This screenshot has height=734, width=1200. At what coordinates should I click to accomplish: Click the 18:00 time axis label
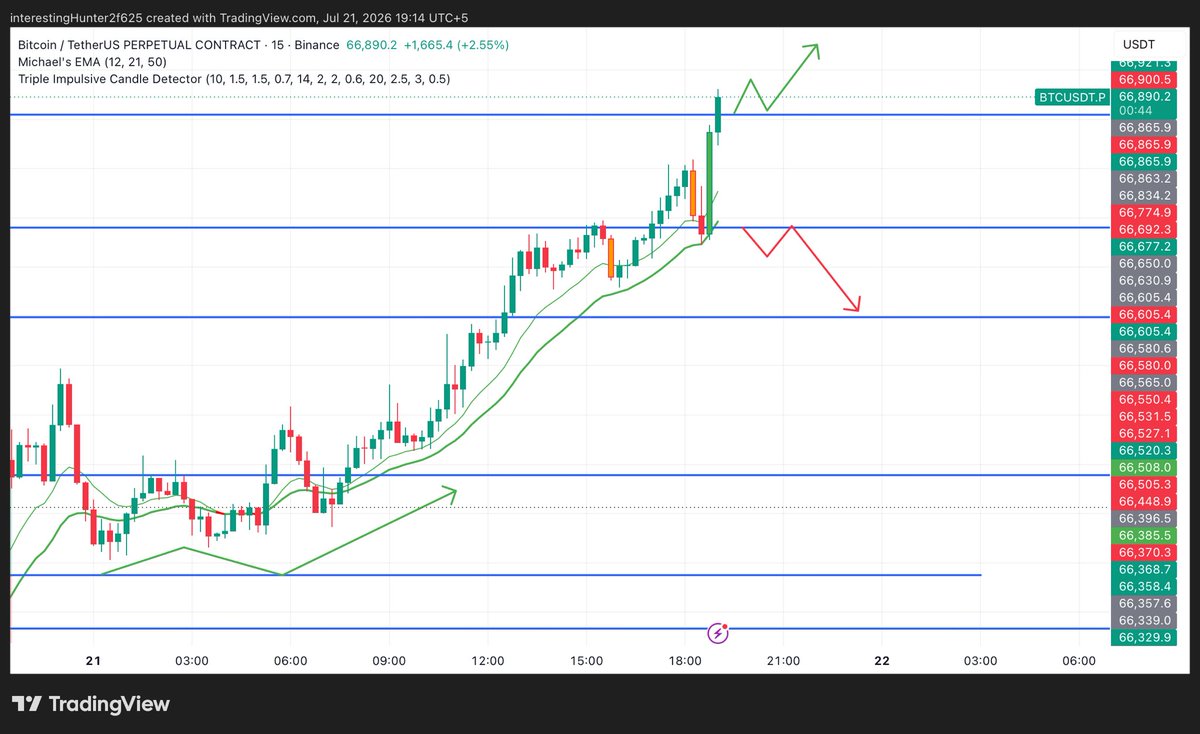[684, 661]
